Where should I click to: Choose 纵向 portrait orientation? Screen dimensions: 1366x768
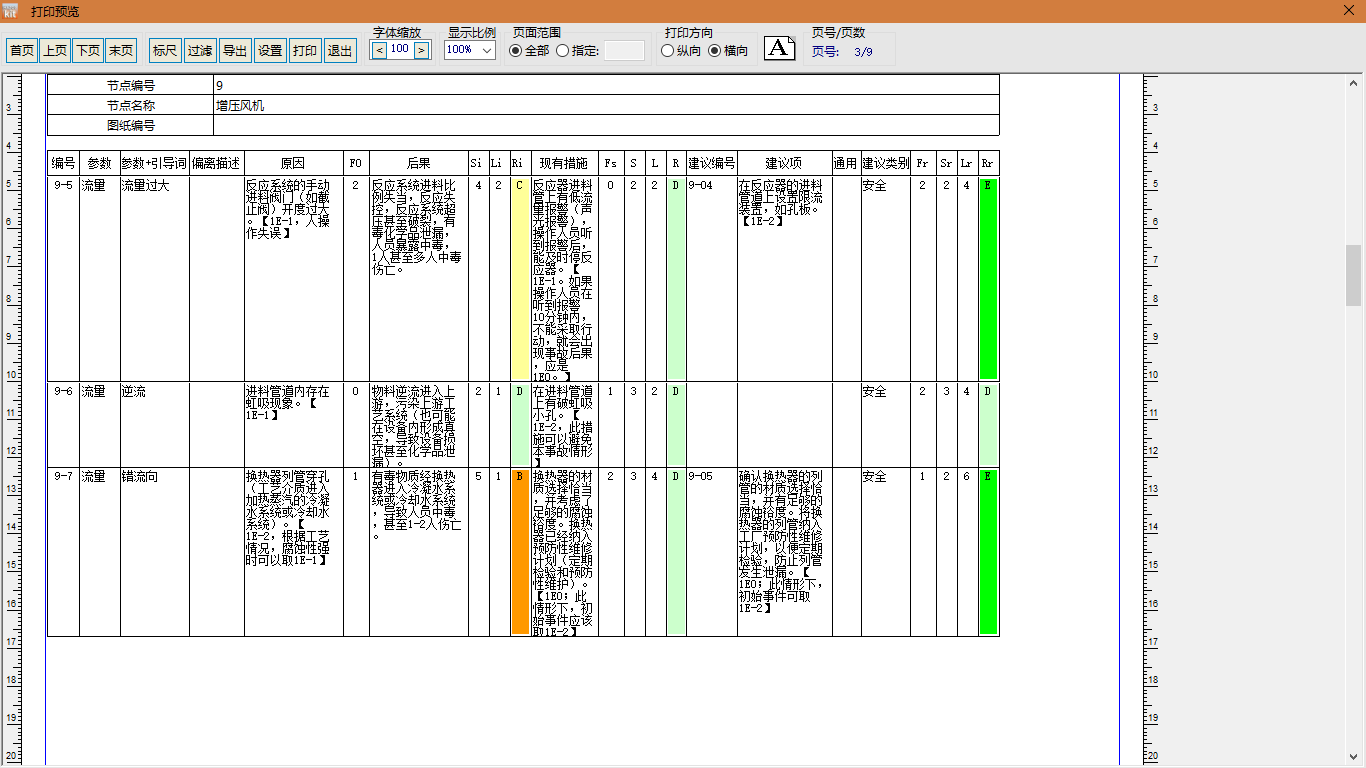tap(682, 51)
